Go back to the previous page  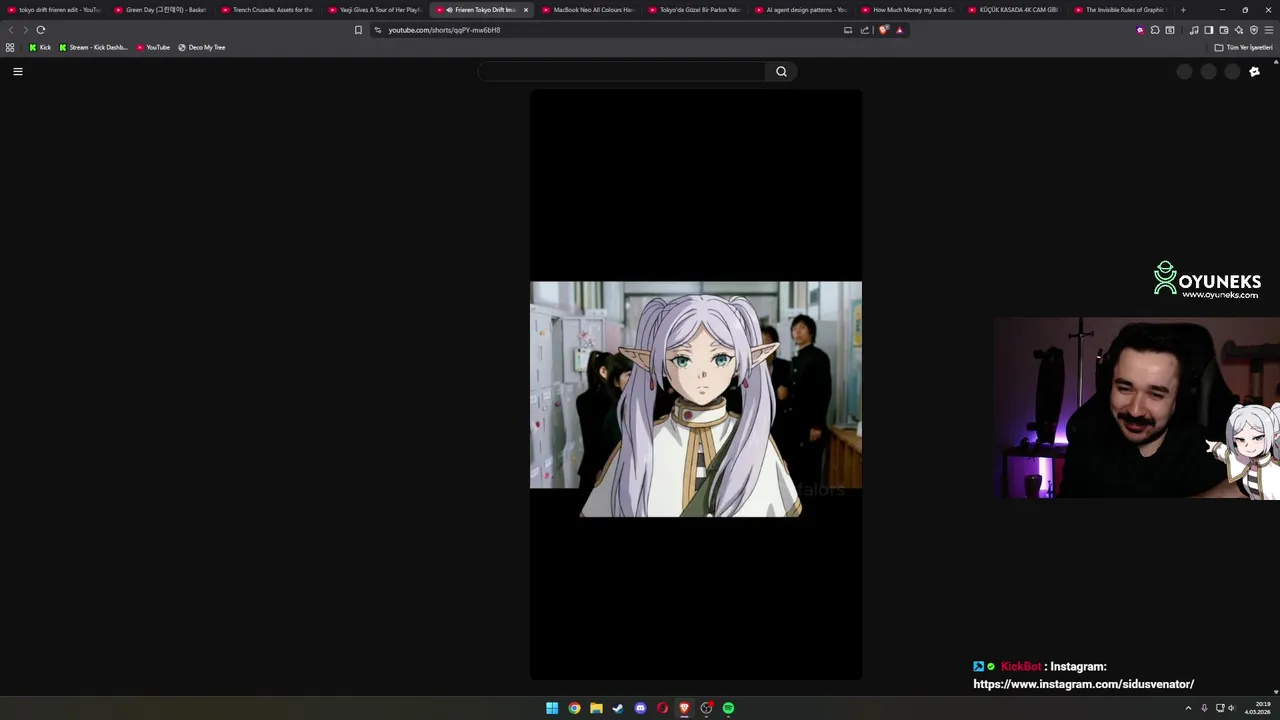11,30
